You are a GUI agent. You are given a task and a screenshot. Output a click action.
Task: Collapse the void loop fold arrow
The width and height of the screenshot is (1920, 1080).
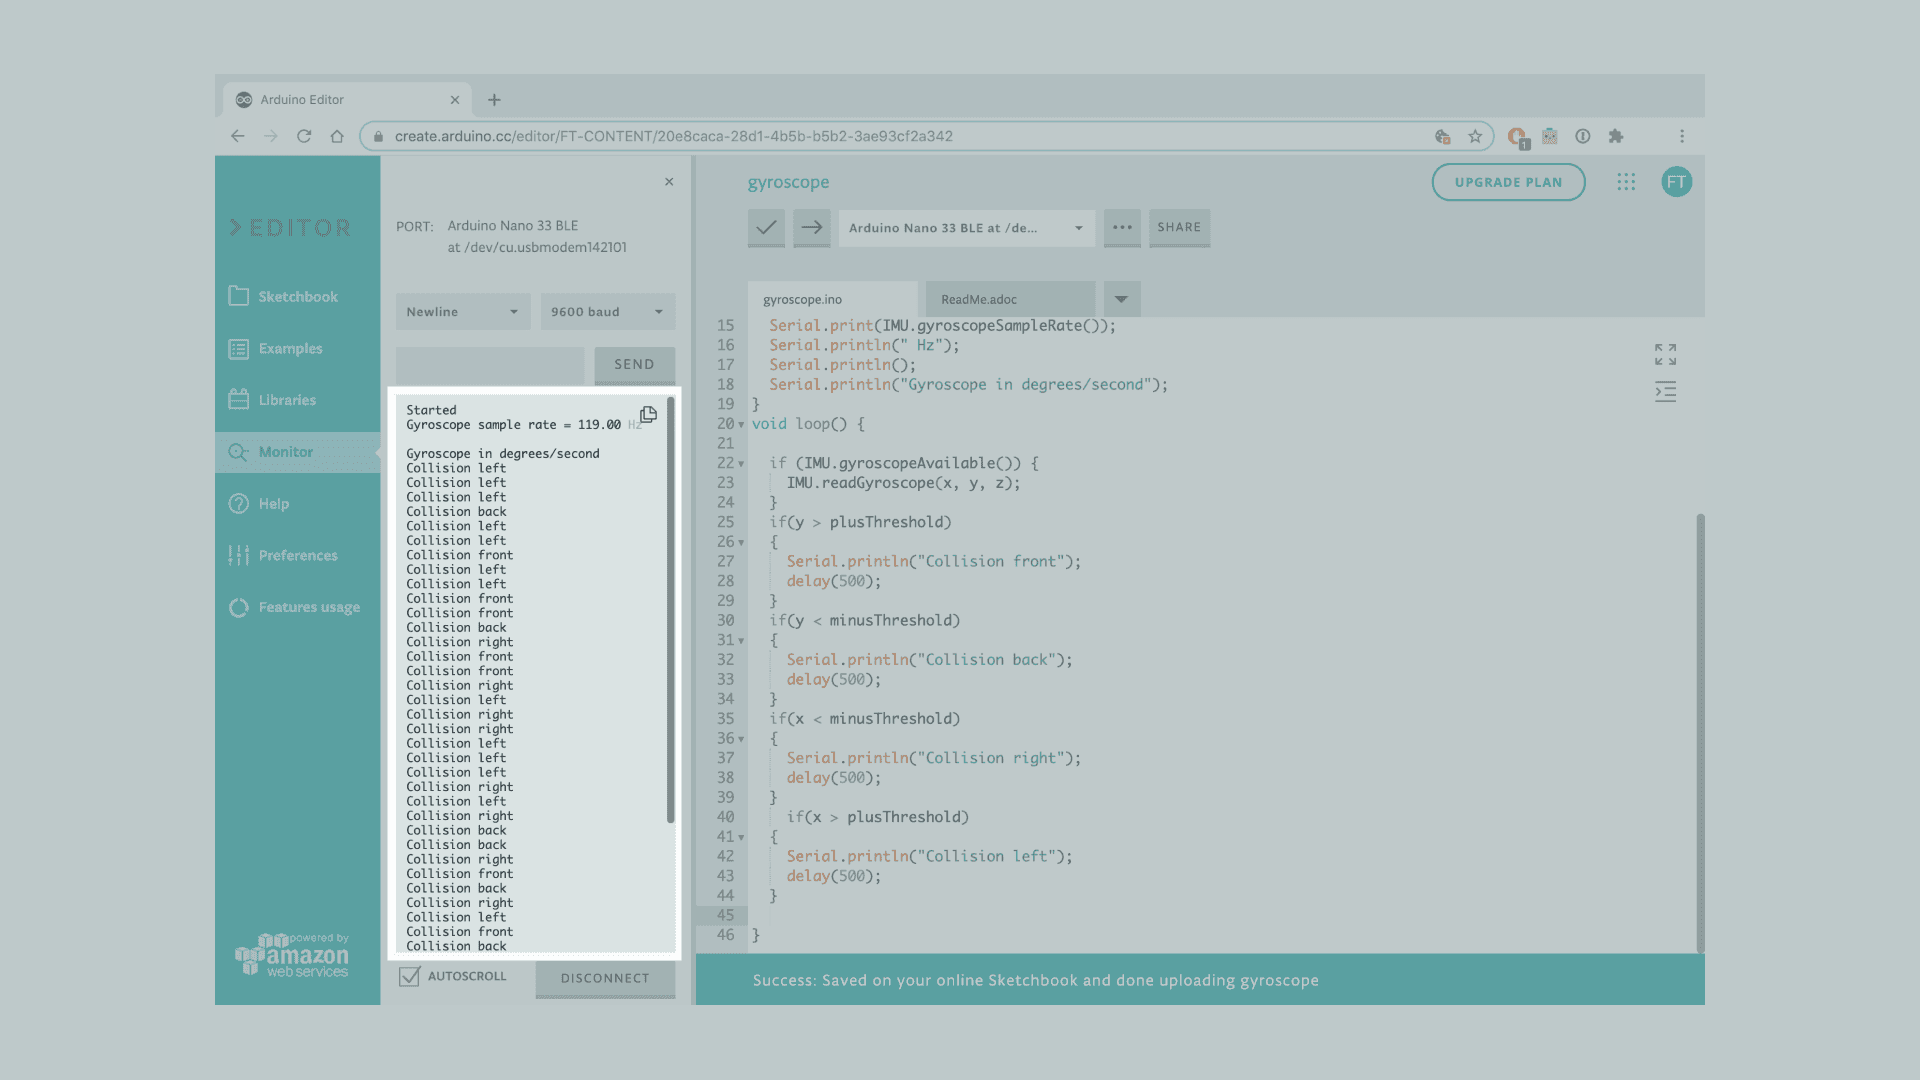(x=741, y=425)
